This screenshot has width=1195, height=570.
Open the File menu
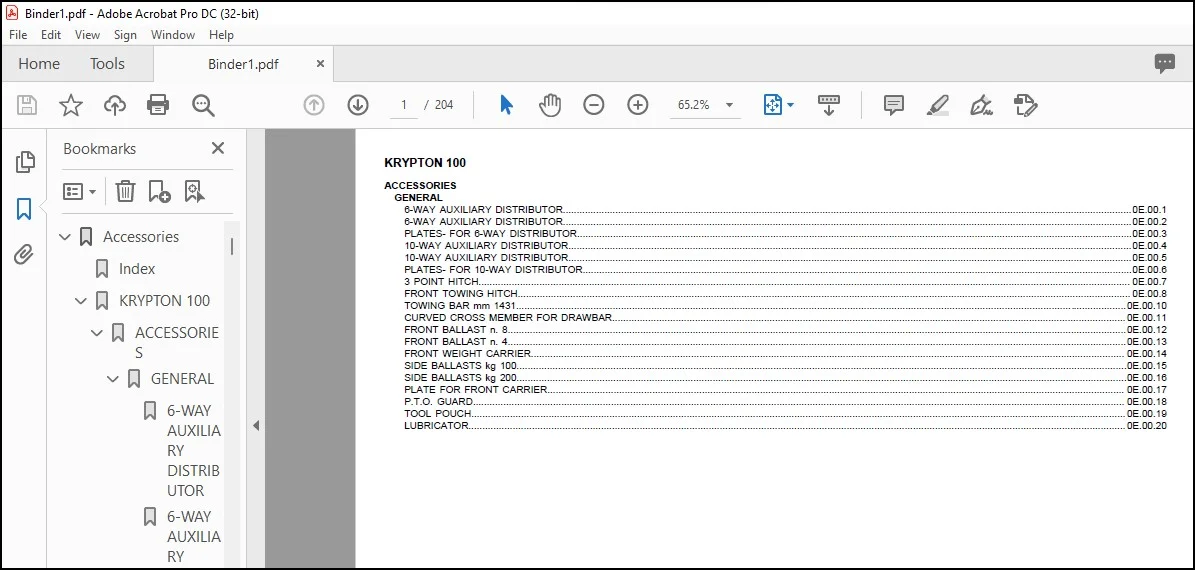click(18, 35)
